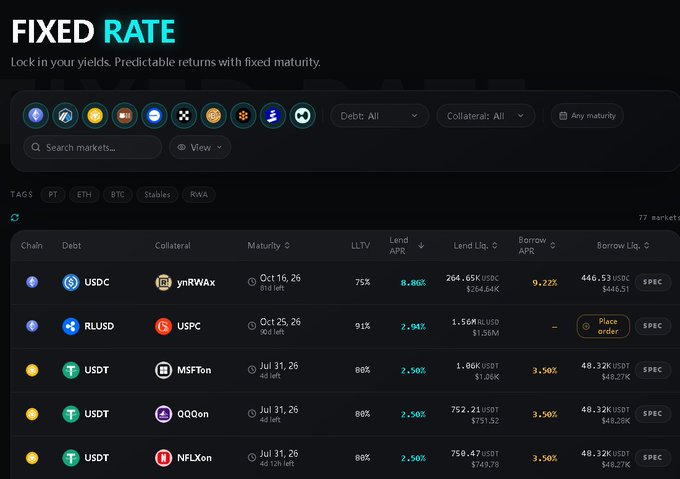Screen dimensions: 680x479
Task: Click BNB chain icon in QQQon row
Action: (32, 414)
